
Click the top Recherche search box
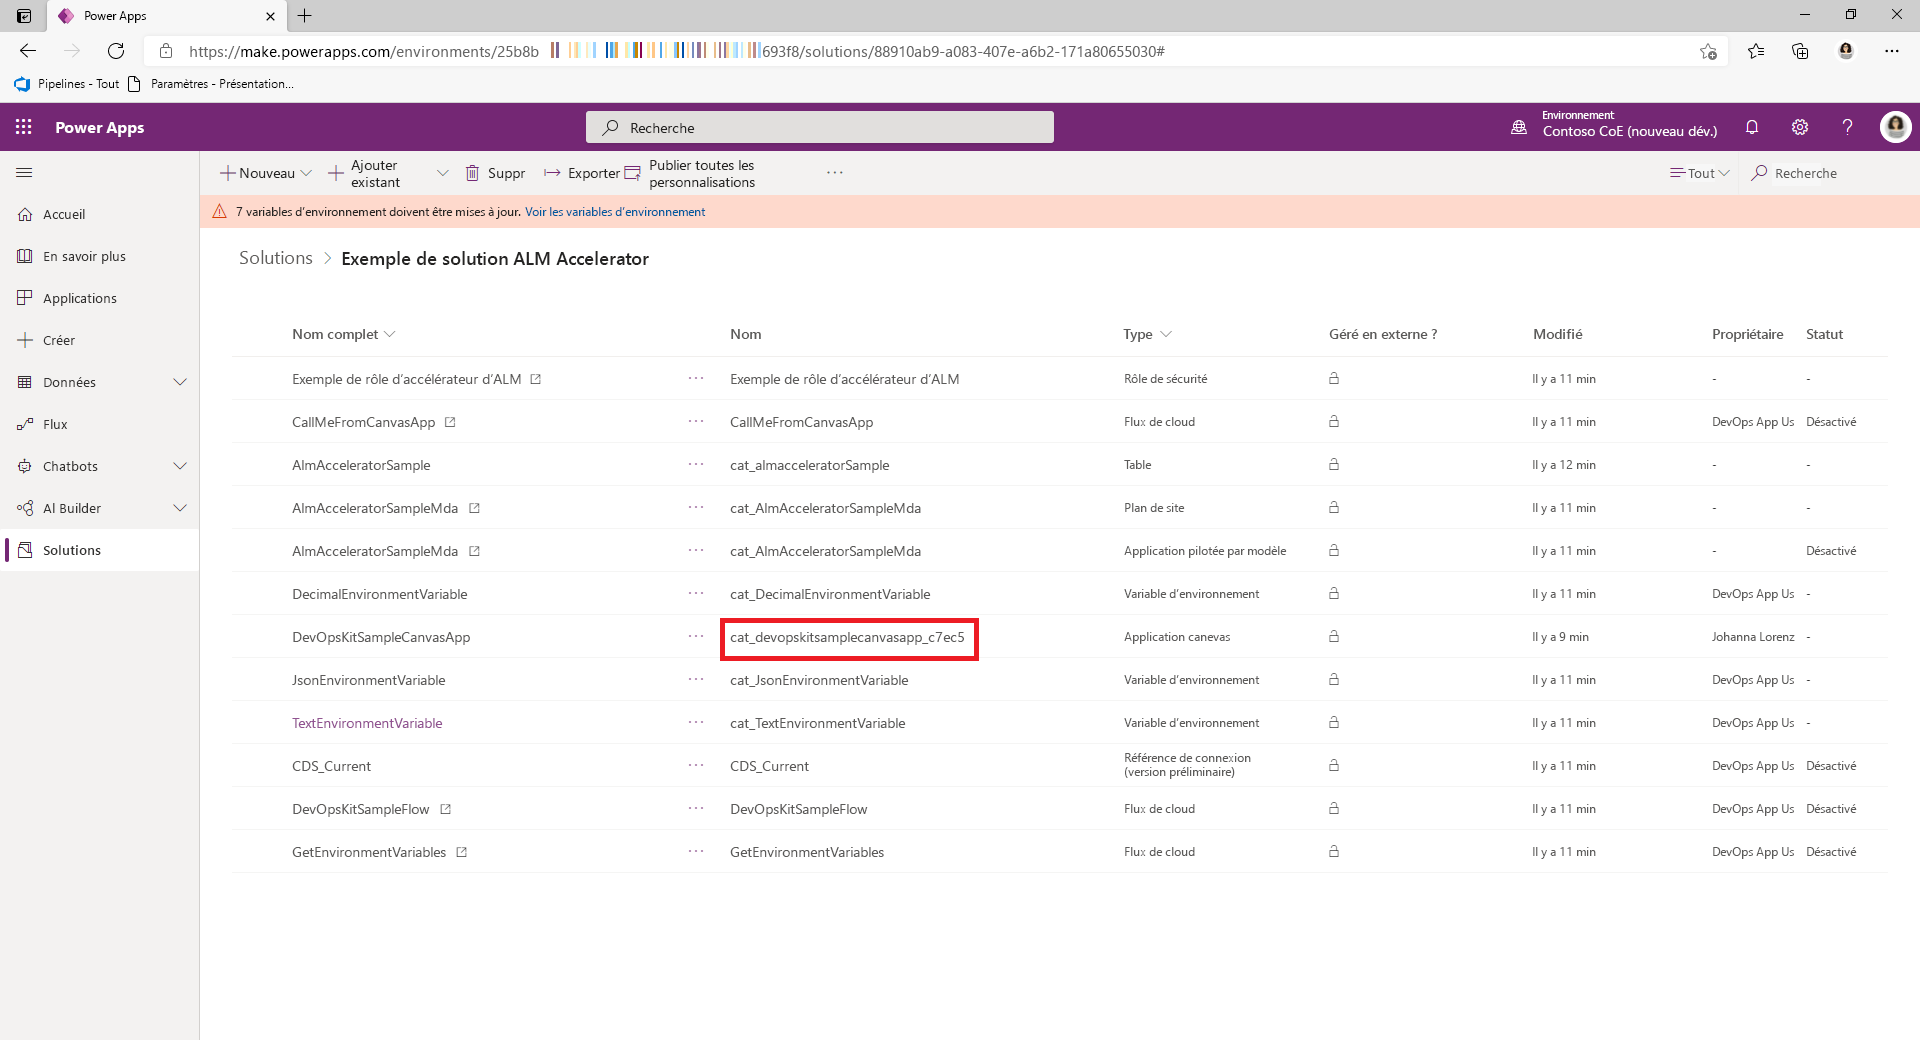820,127
